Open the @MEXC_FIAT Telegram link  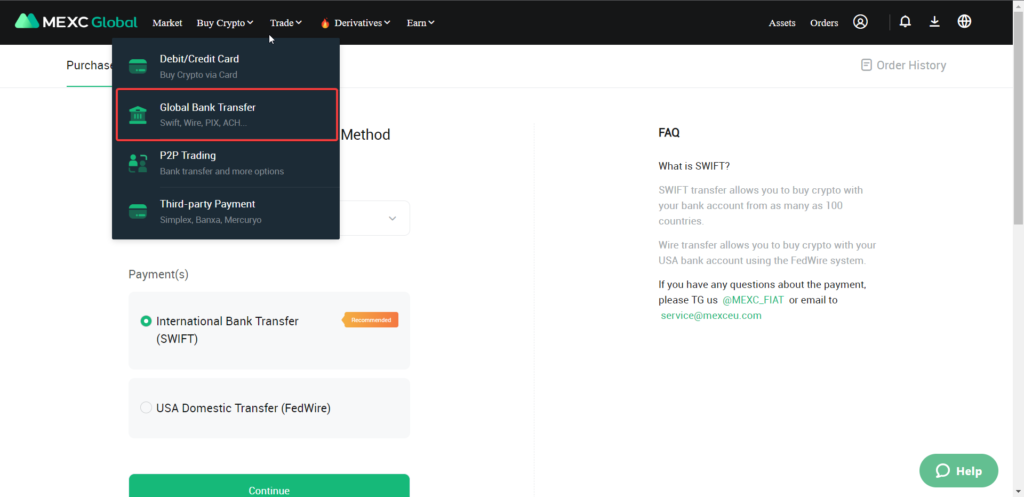[x=753, y=300]
